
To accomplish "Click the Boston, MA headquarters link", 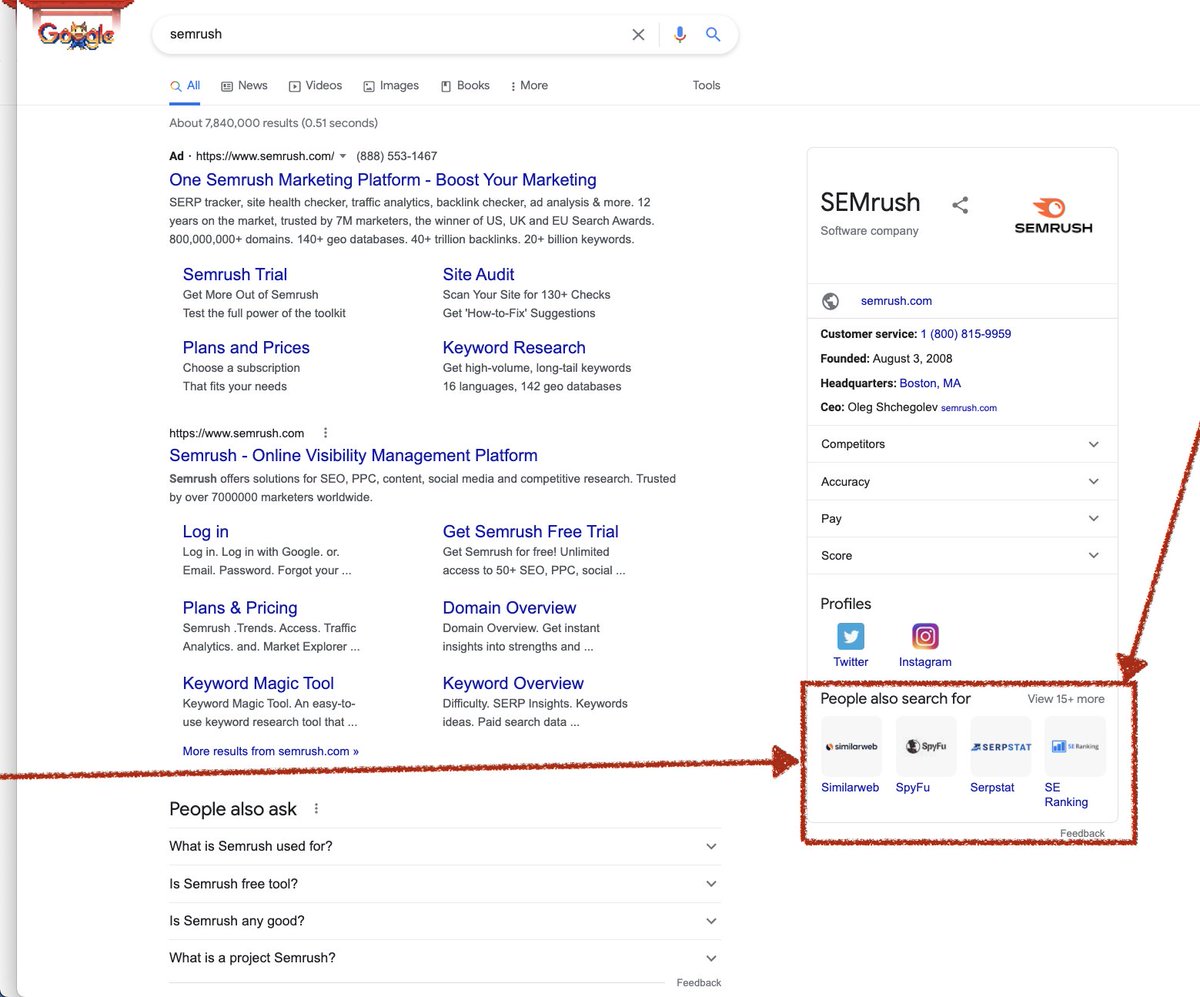I will point(930,383).
